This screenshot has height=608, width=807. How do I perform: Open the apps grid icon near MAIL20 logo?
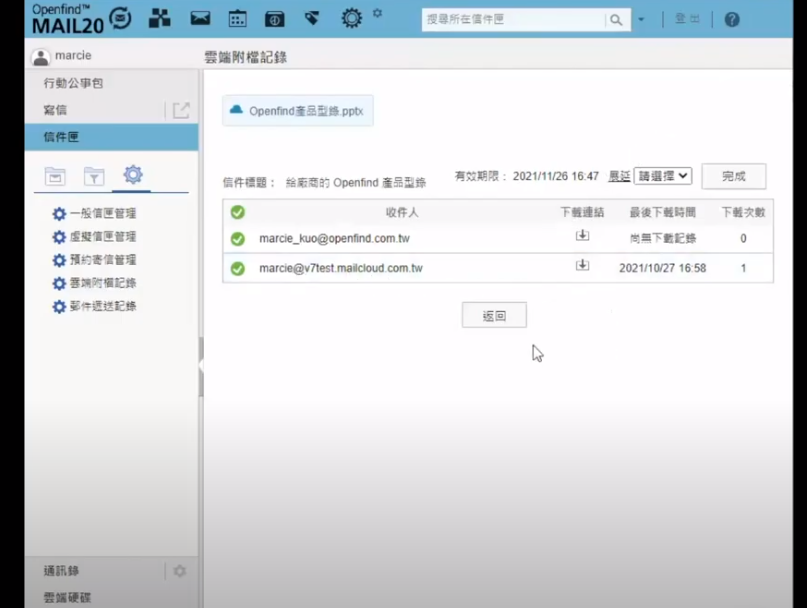[x=157, y=18]
